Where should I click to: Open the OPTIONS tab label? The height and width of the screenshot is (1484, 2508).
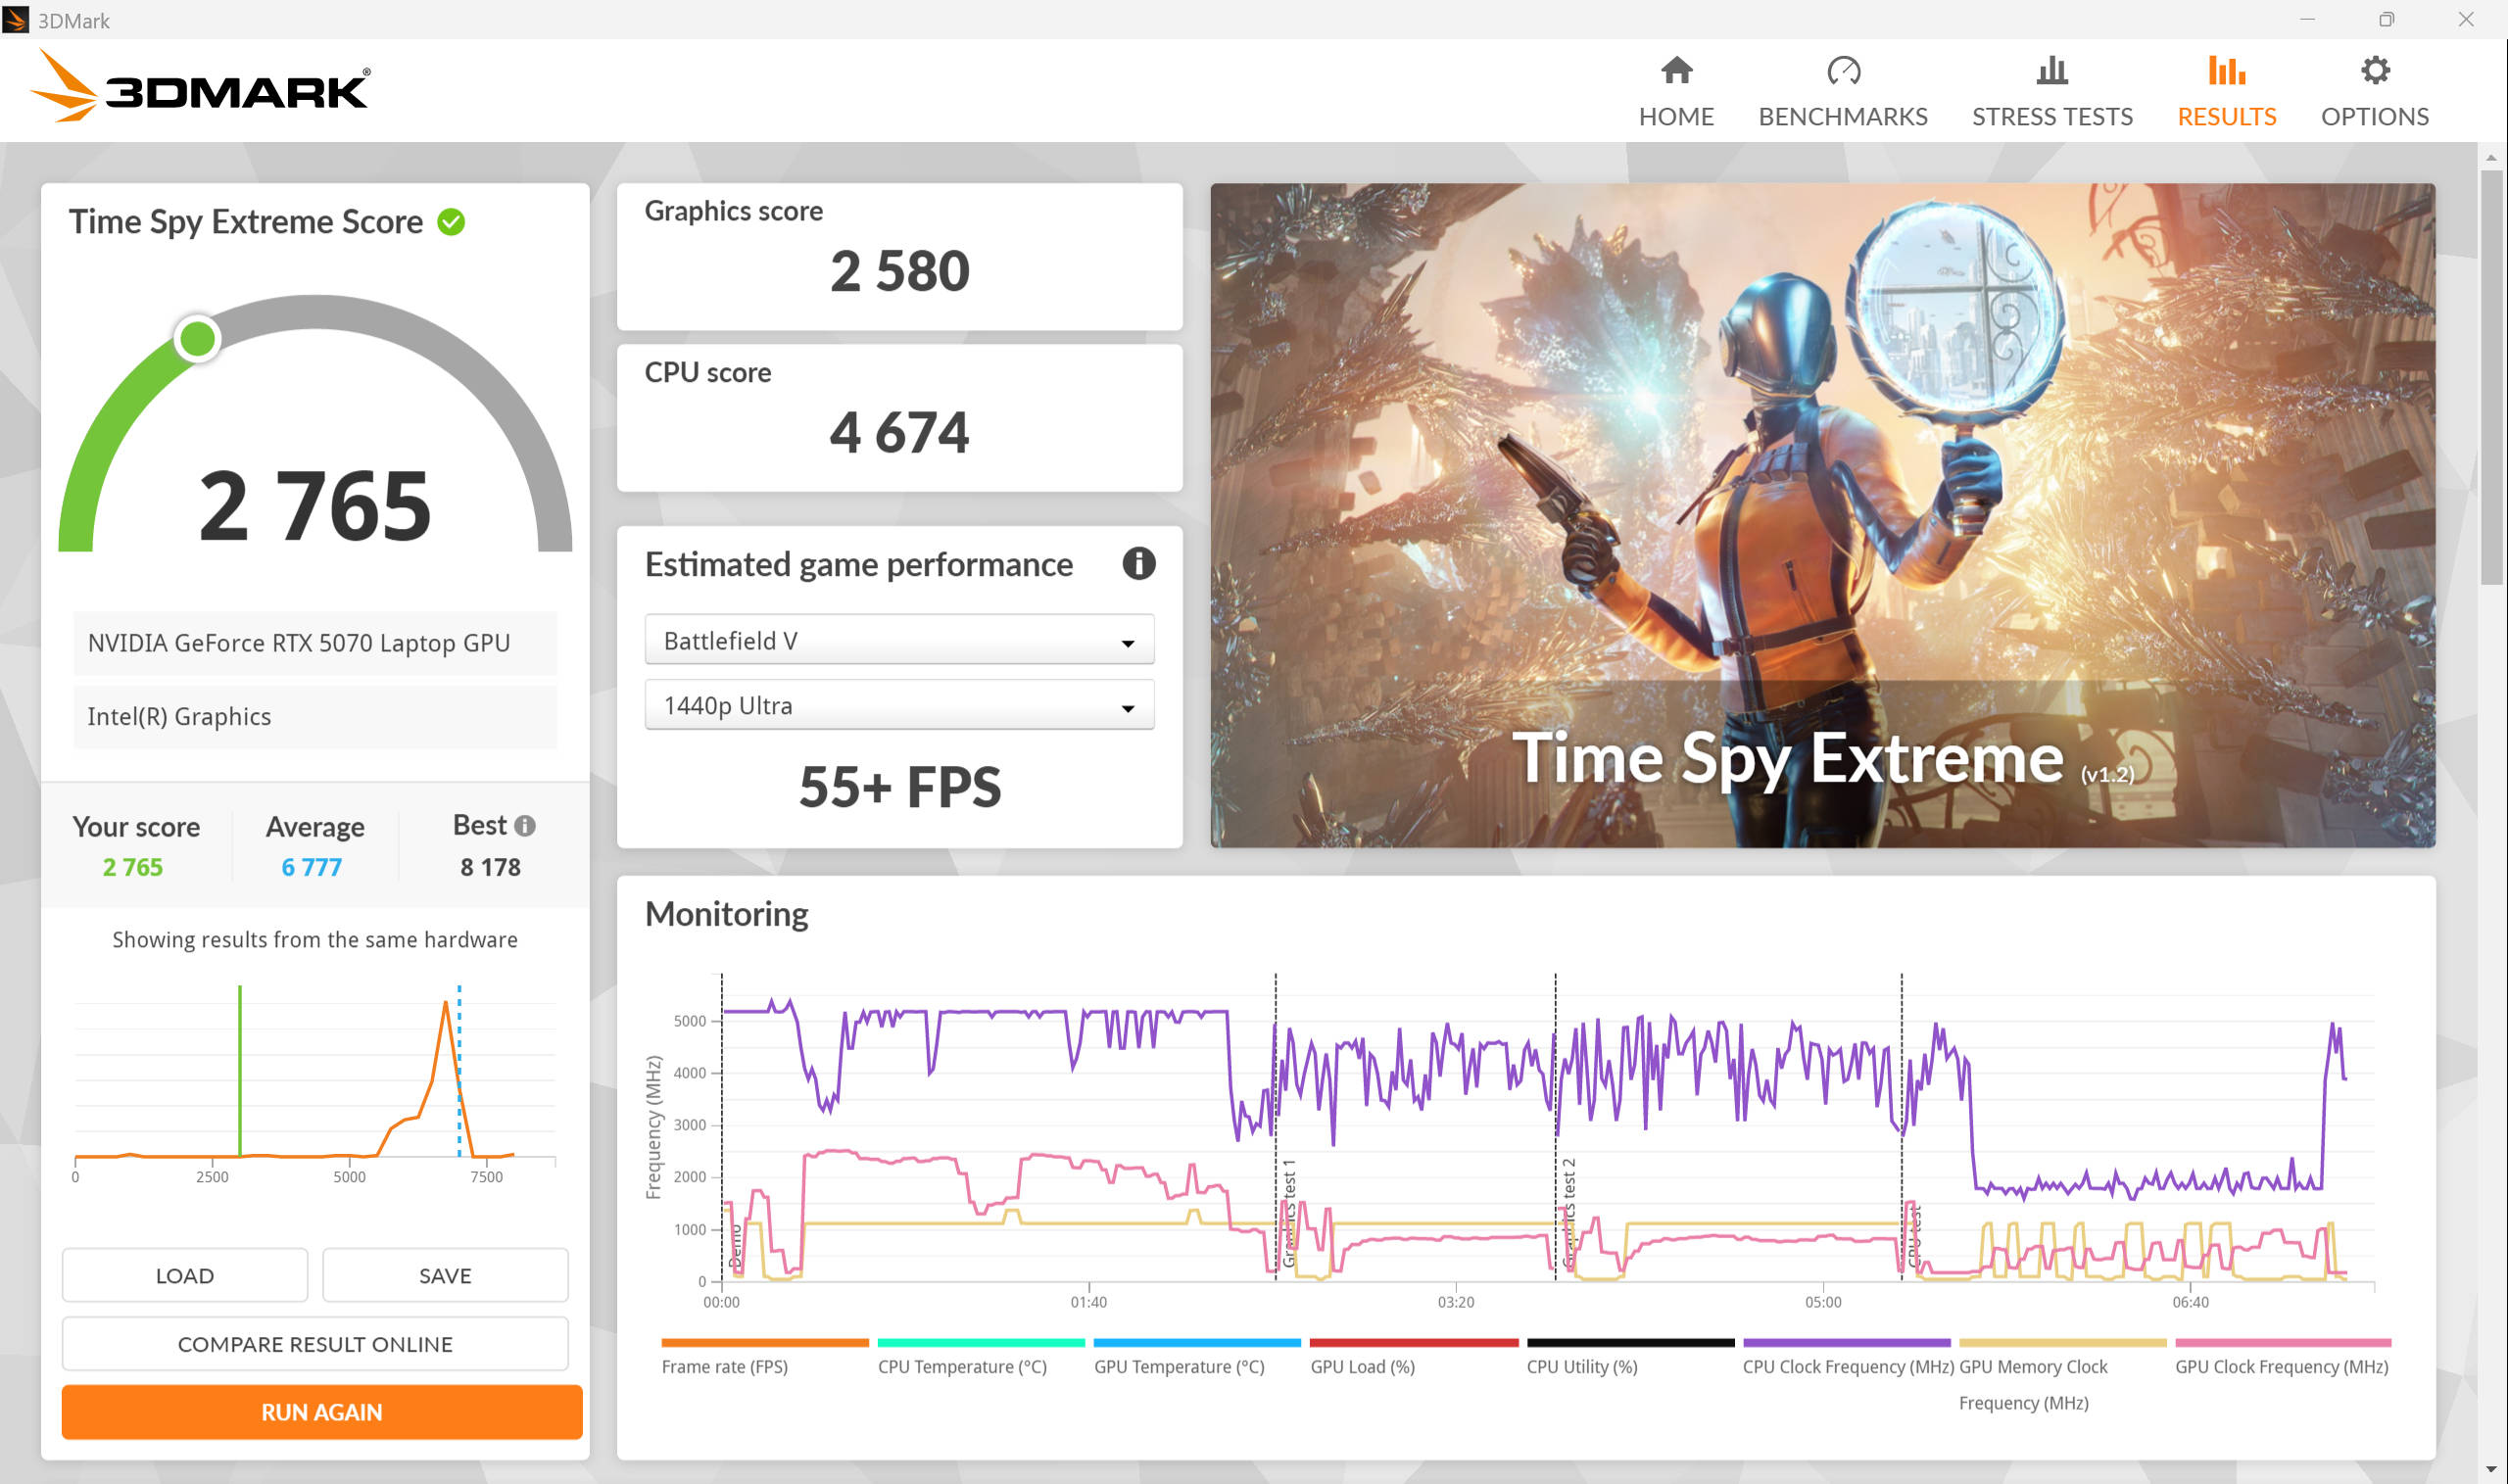tap(2375, 116)
